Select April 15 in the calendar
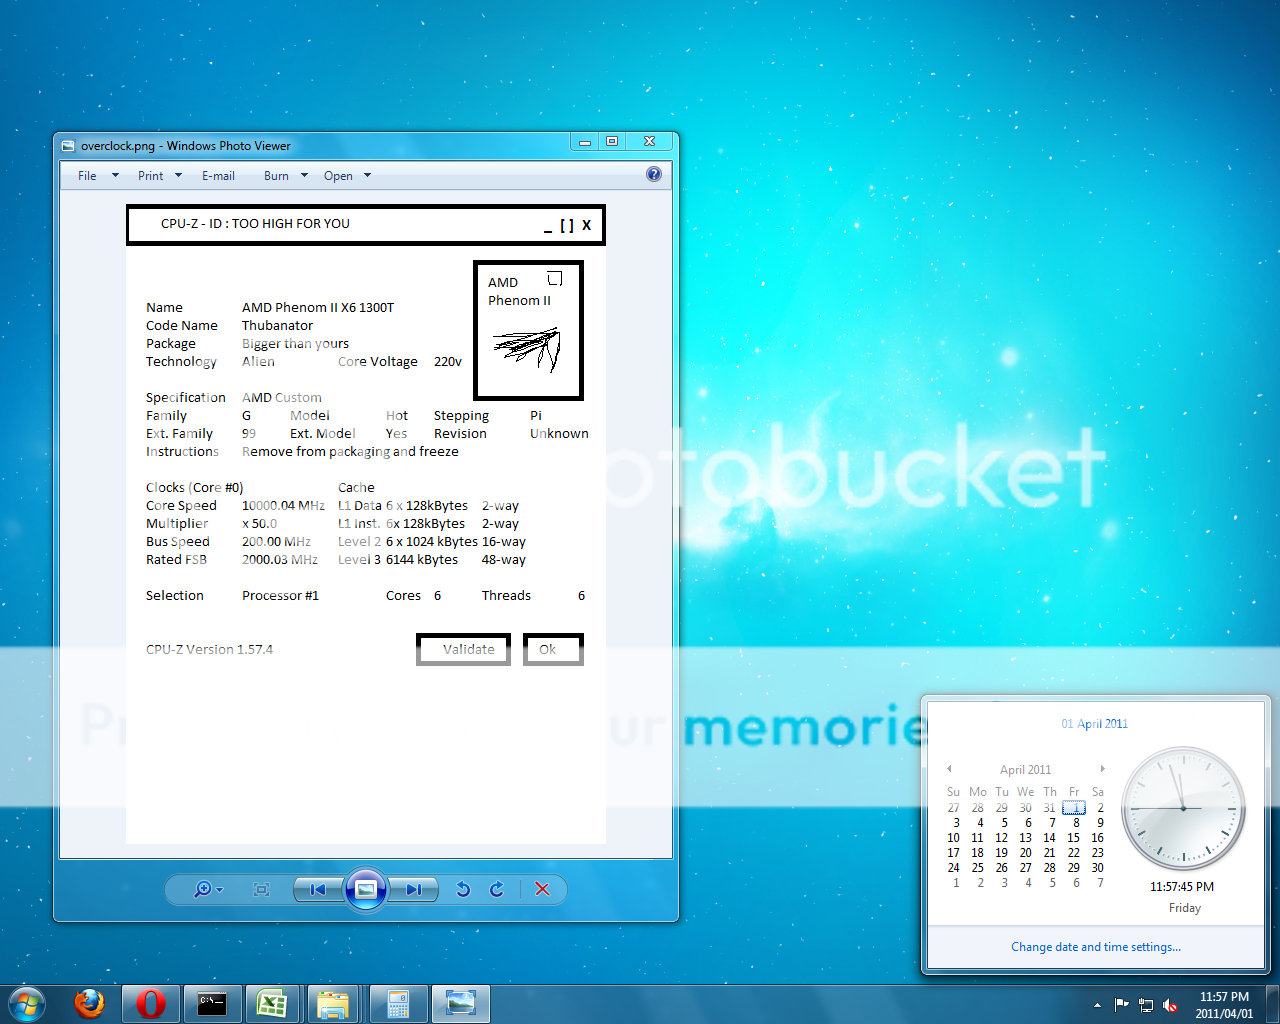Viewport: 1280px width, 1024px height. click(x=1073, y=838)
